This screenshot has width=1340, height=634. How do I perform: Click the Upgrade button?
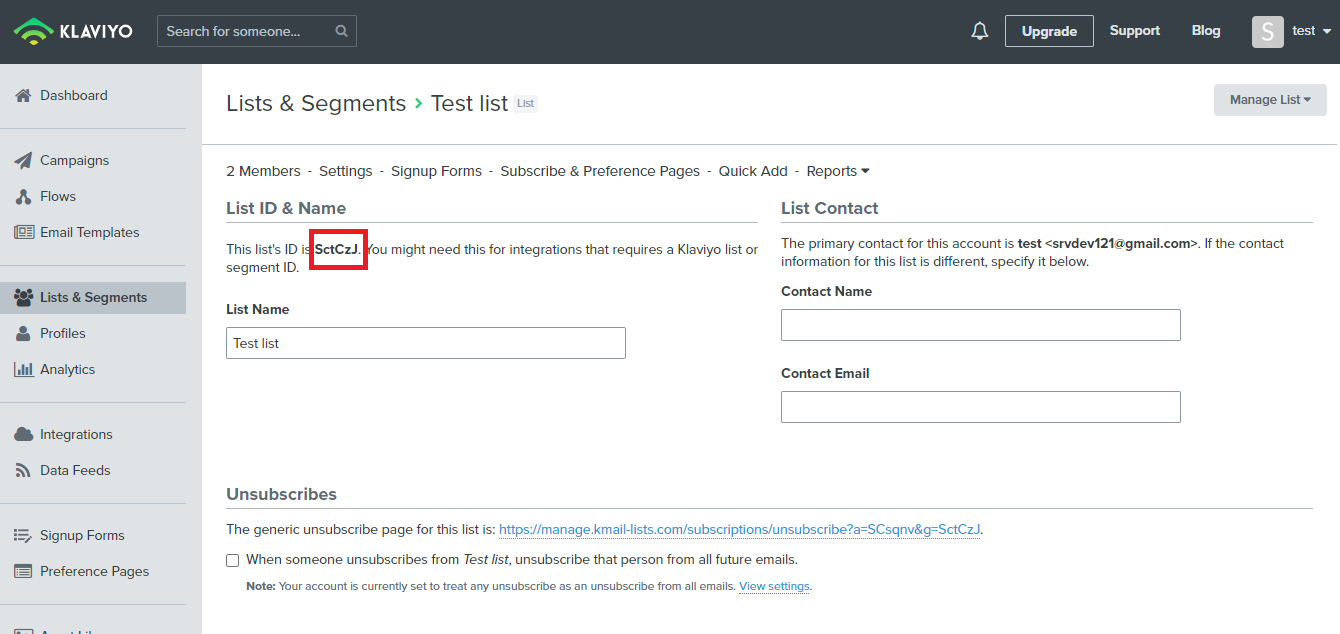tap(1049, 31)
